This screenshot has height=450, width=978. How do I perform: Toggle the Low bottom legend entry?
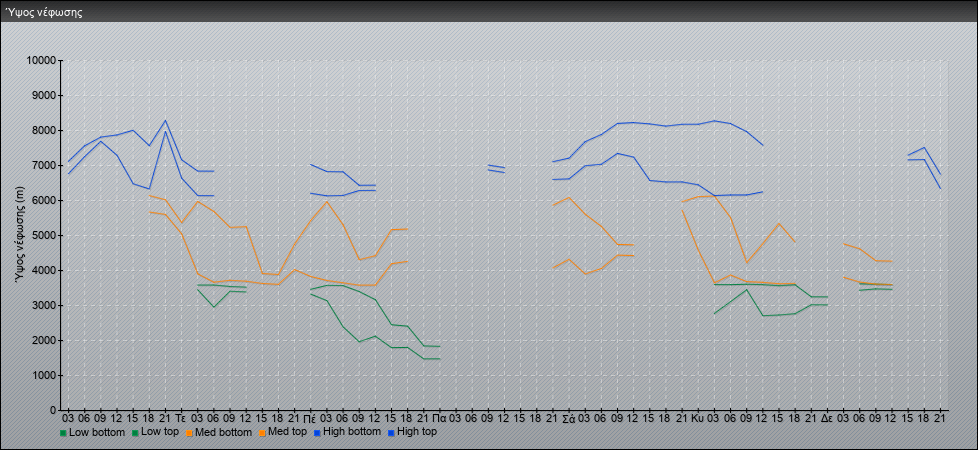[92, 432]
